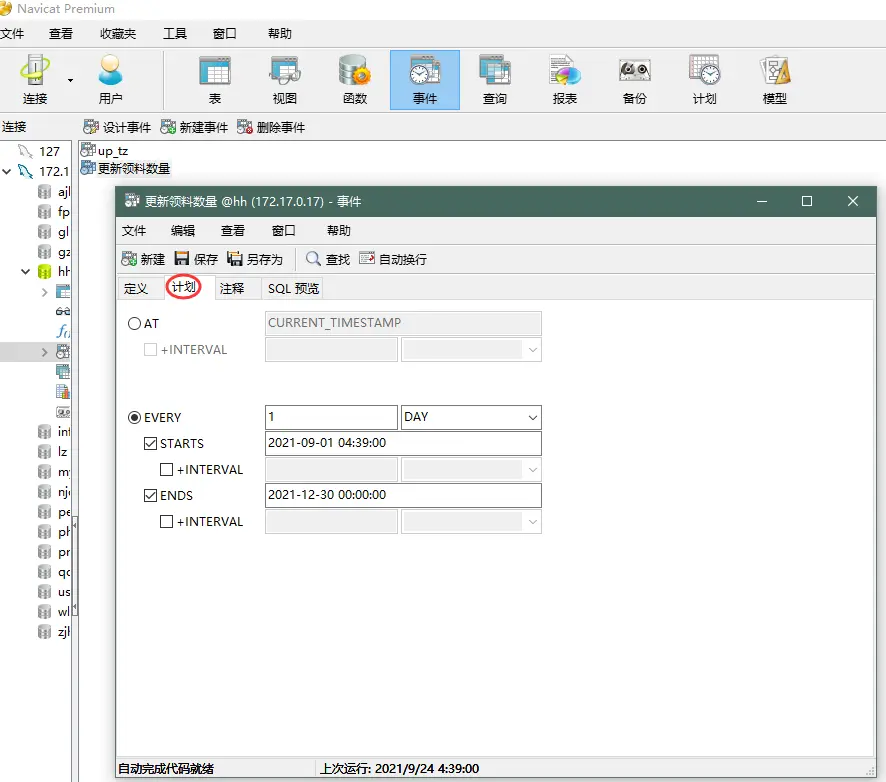Viewport: 886px width, 782px height.
Task: Open the 用户 (User) manager
Action: tap(110, 80)
